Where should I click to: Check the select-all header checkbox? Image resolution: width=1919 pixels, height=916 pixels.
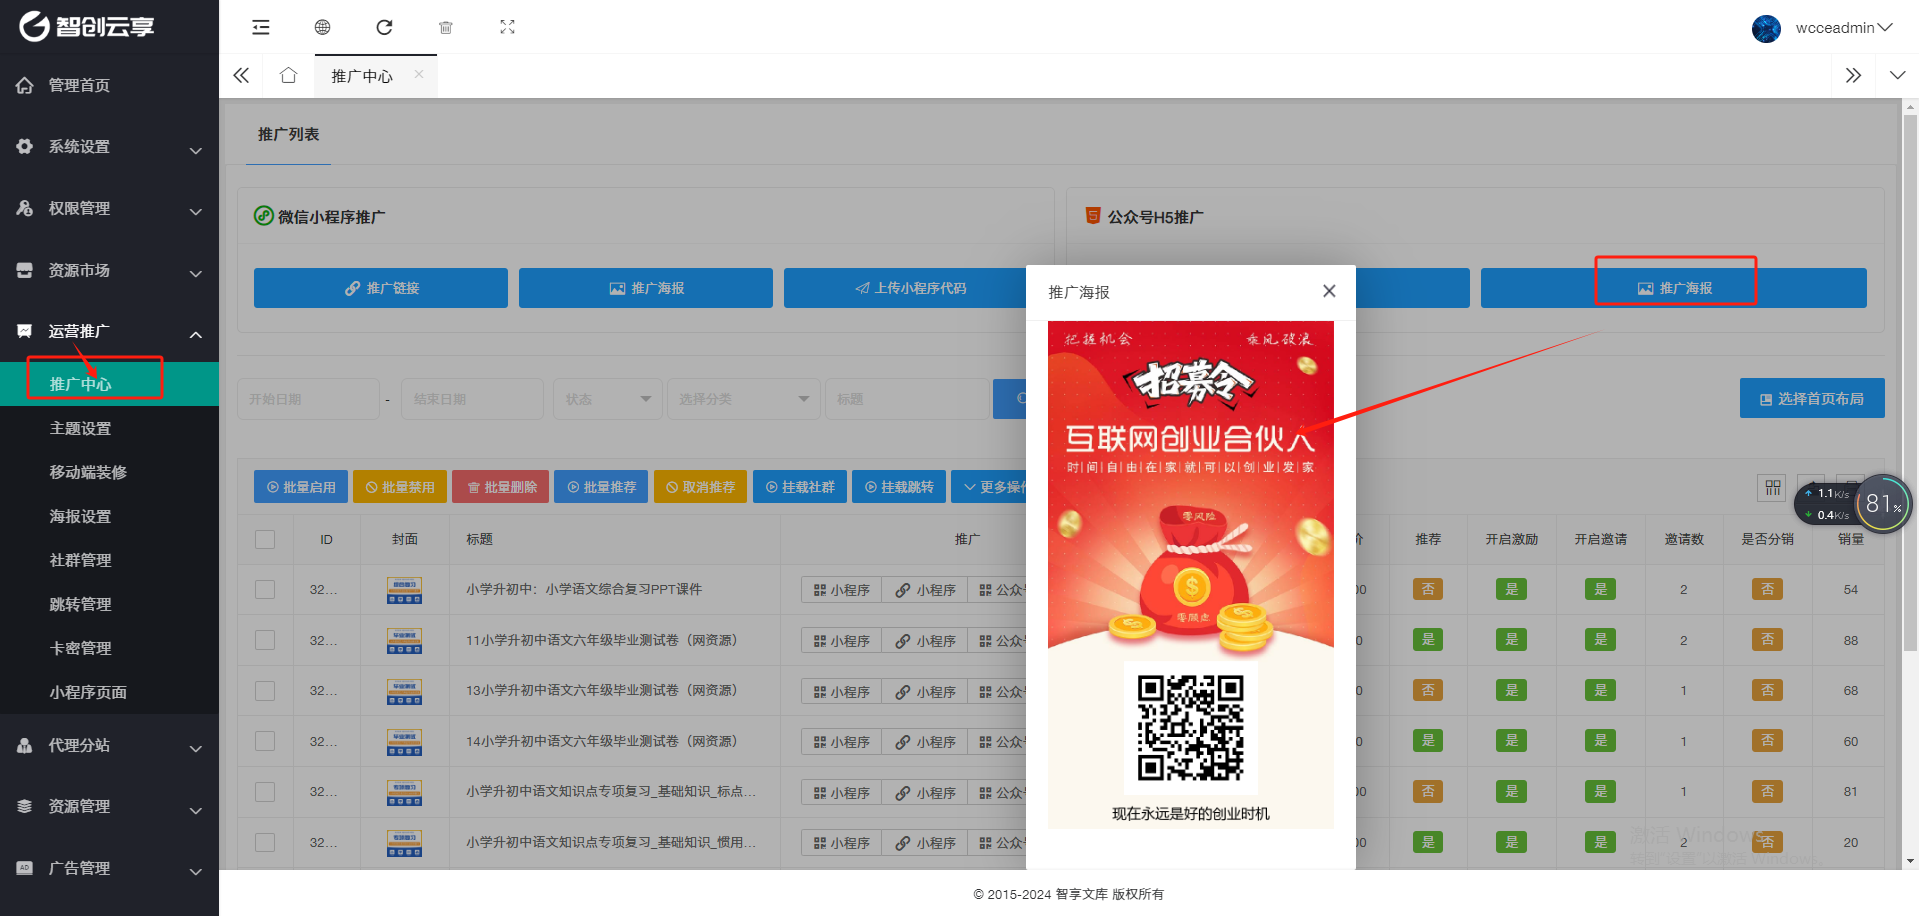[265, 539]
